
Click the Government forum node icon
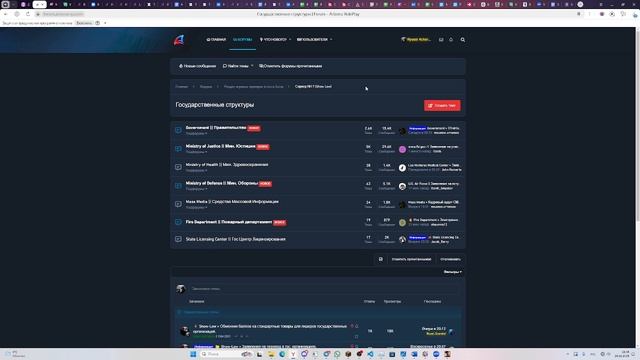pos(178,130)
